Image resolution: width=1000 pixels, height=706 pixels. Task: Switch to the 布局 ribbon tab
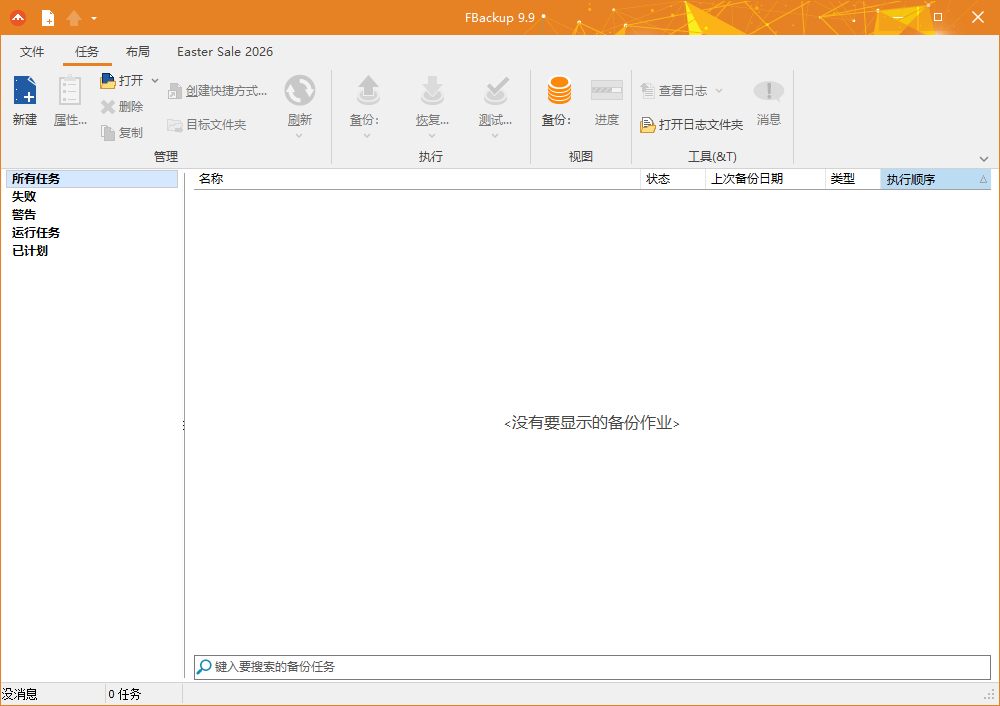point(138,51)
